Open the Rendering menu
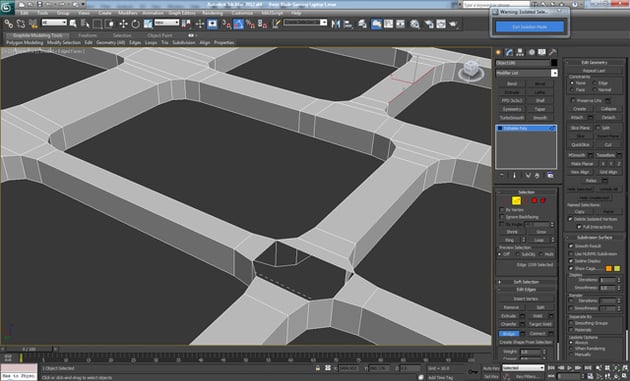The height and width of the screenshot is (381, 630). click(213, 13)
